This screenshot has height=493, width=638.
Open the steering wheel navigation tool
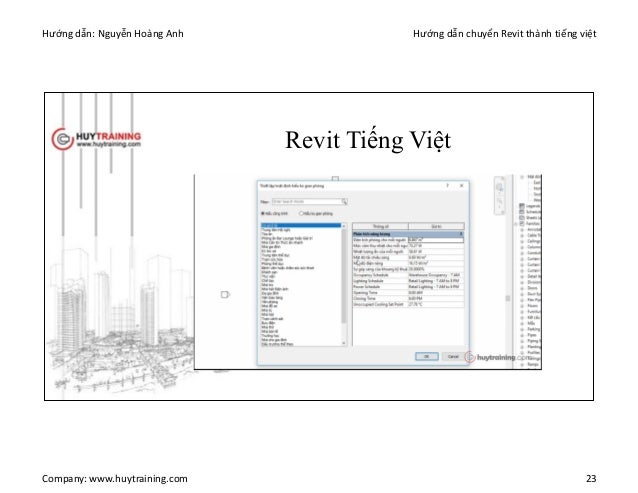pyautogui.click(x=499, y=188)
